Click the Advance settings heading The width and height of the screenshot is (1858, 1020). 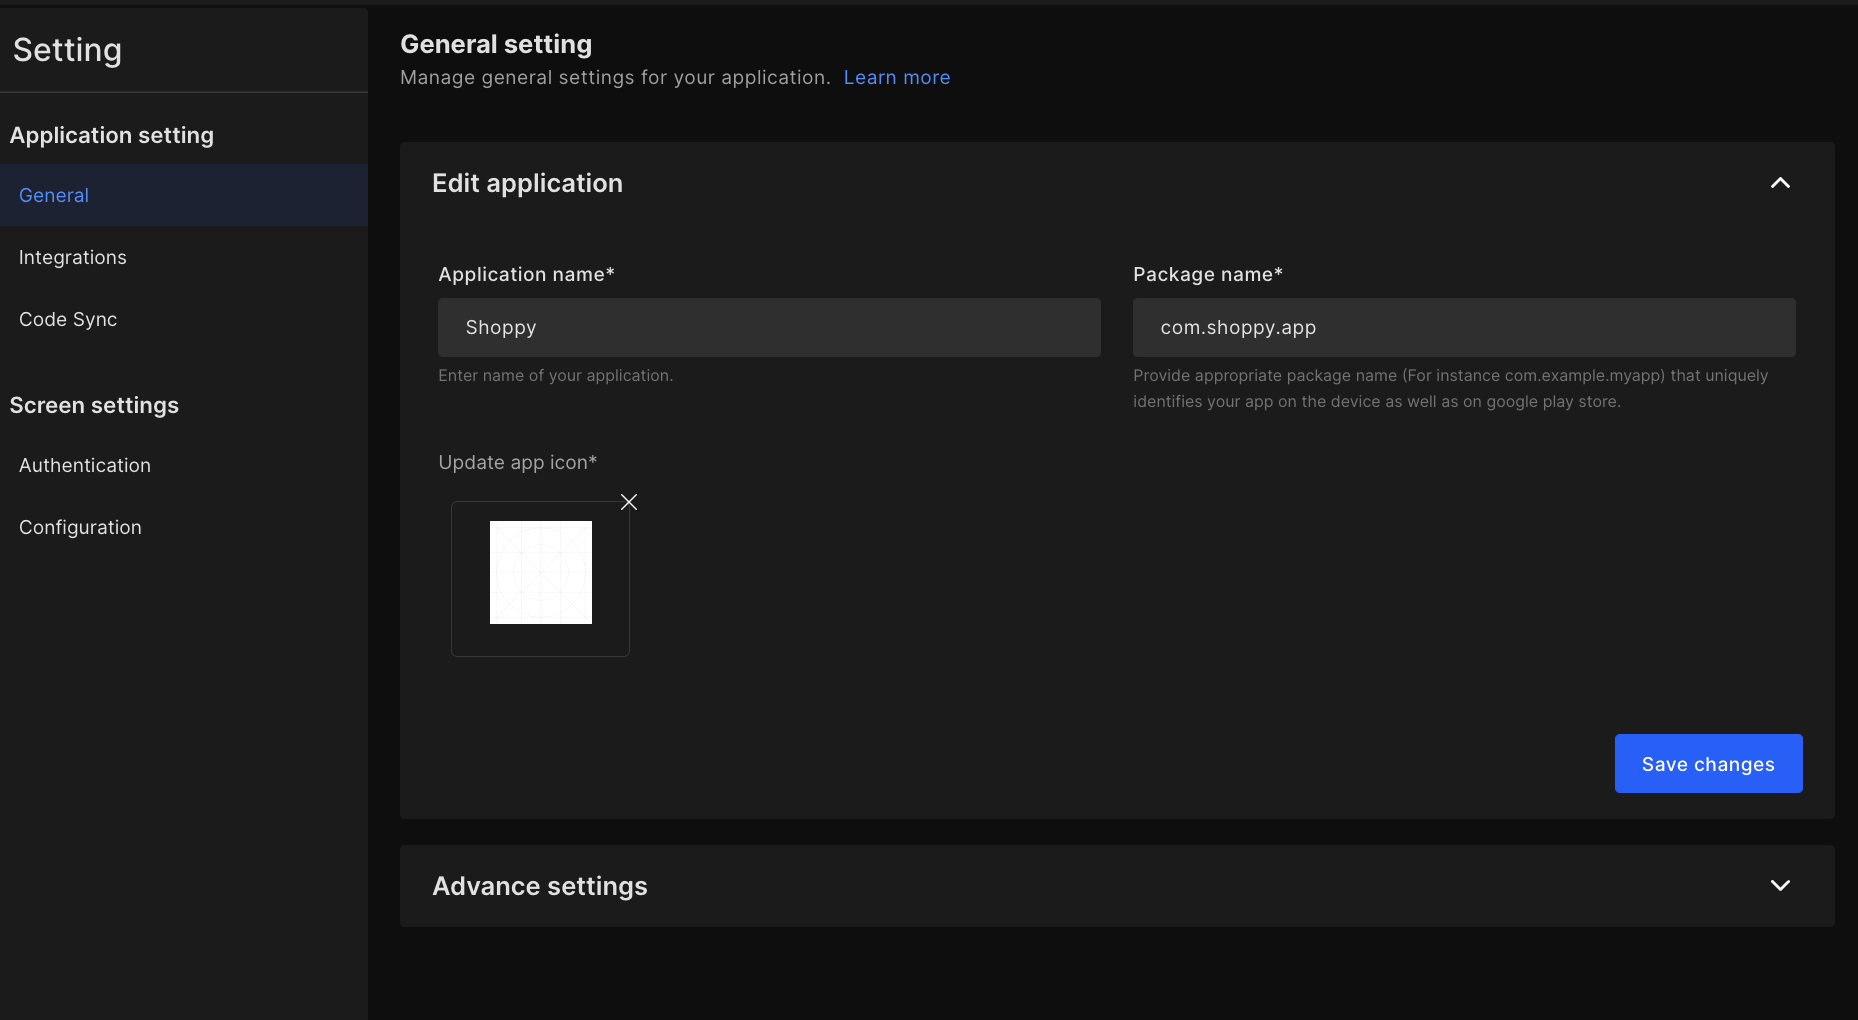click(x=540, y=886)
